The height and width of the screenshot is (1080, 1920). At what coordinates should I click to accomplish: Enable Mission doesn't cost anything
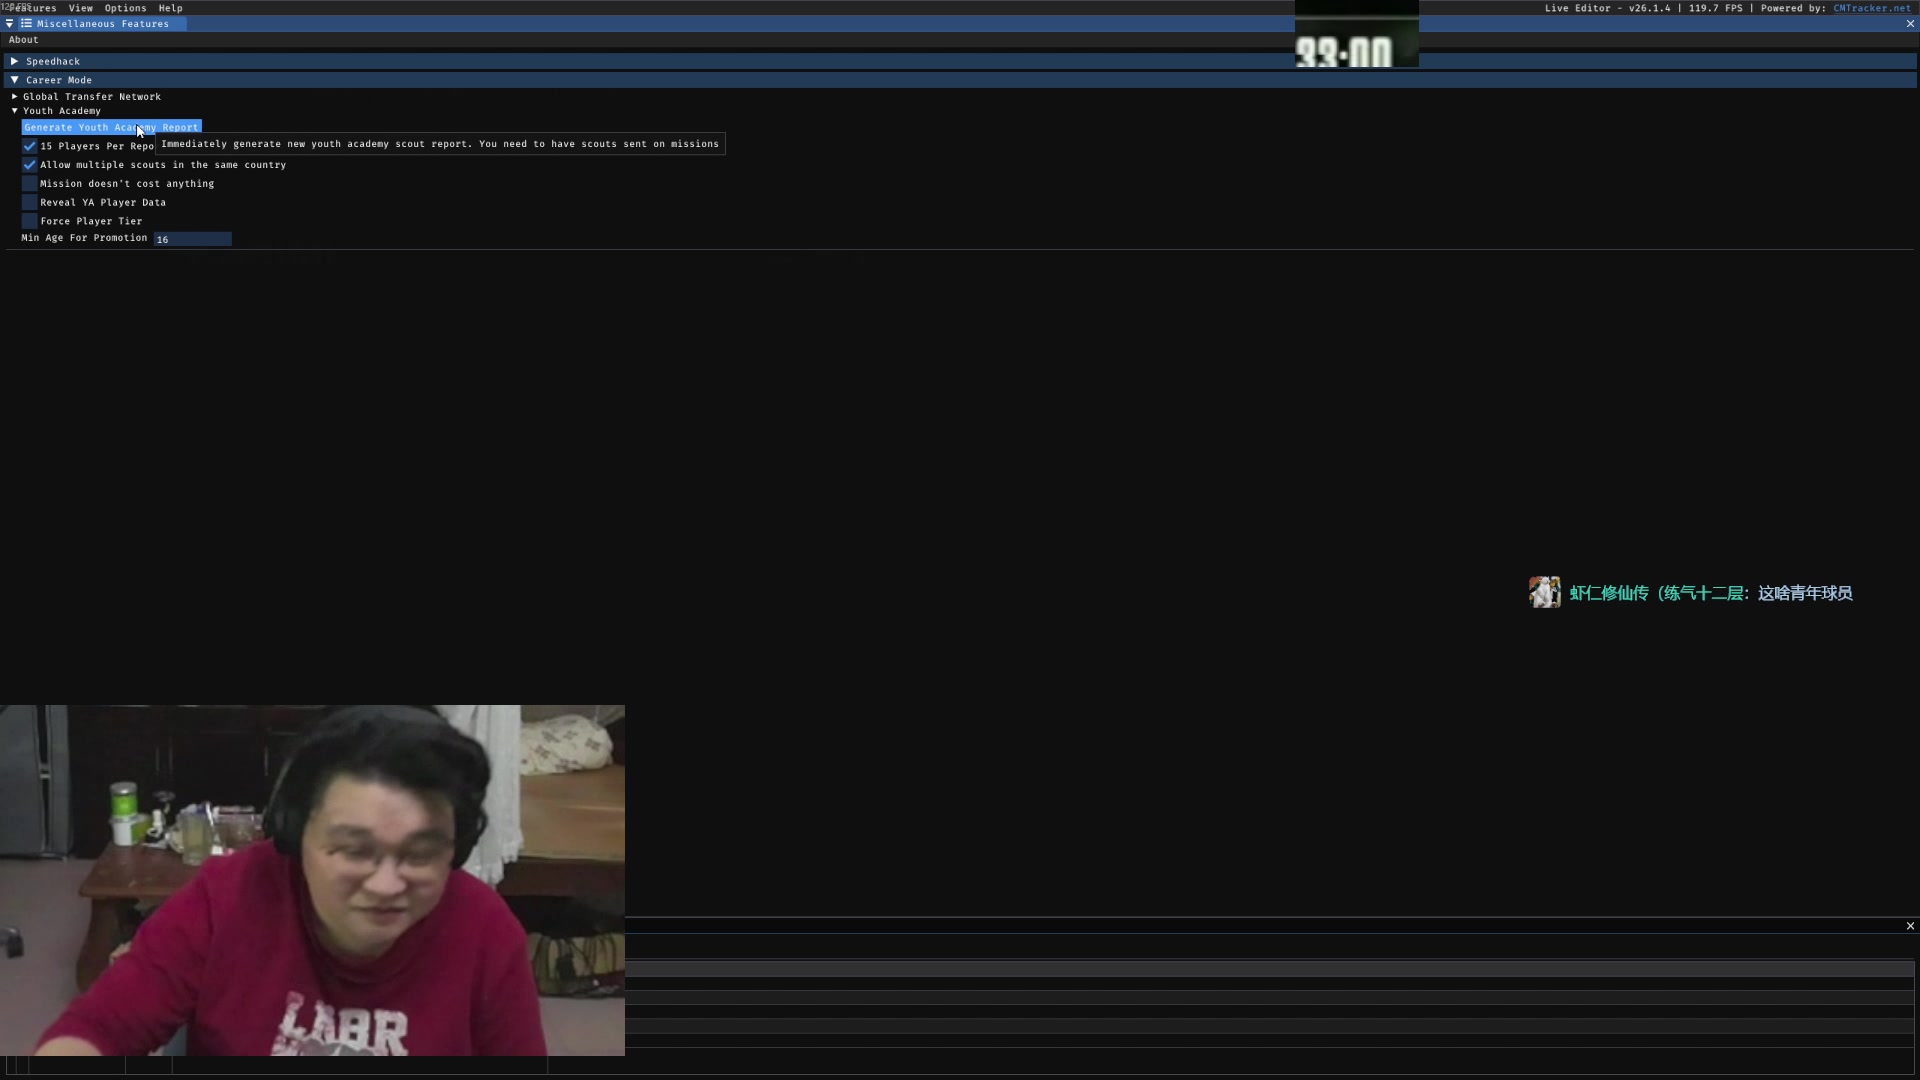tap(30, 184)
